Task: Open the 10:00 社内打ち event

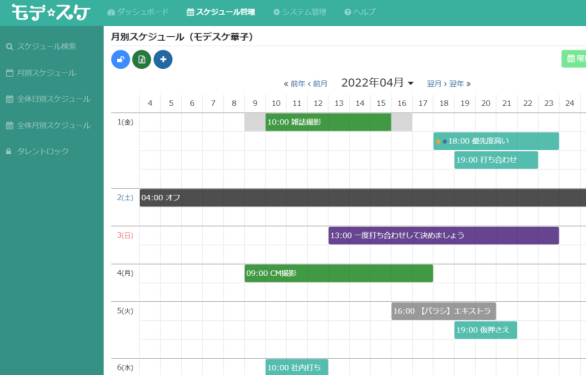Action: [x=297, y=367]
